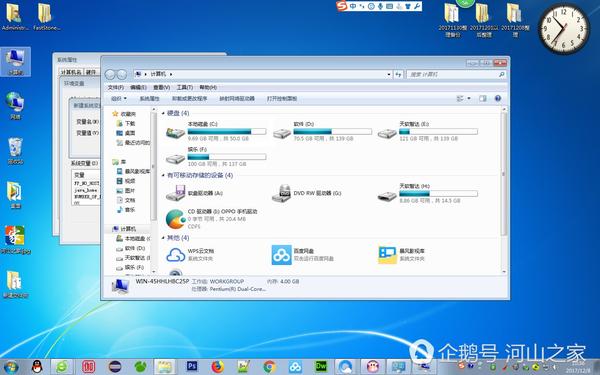Screen dimensions: 600x375
Task: Select 软件 (D:) in navigation tree
Action: tap(131, 248)
